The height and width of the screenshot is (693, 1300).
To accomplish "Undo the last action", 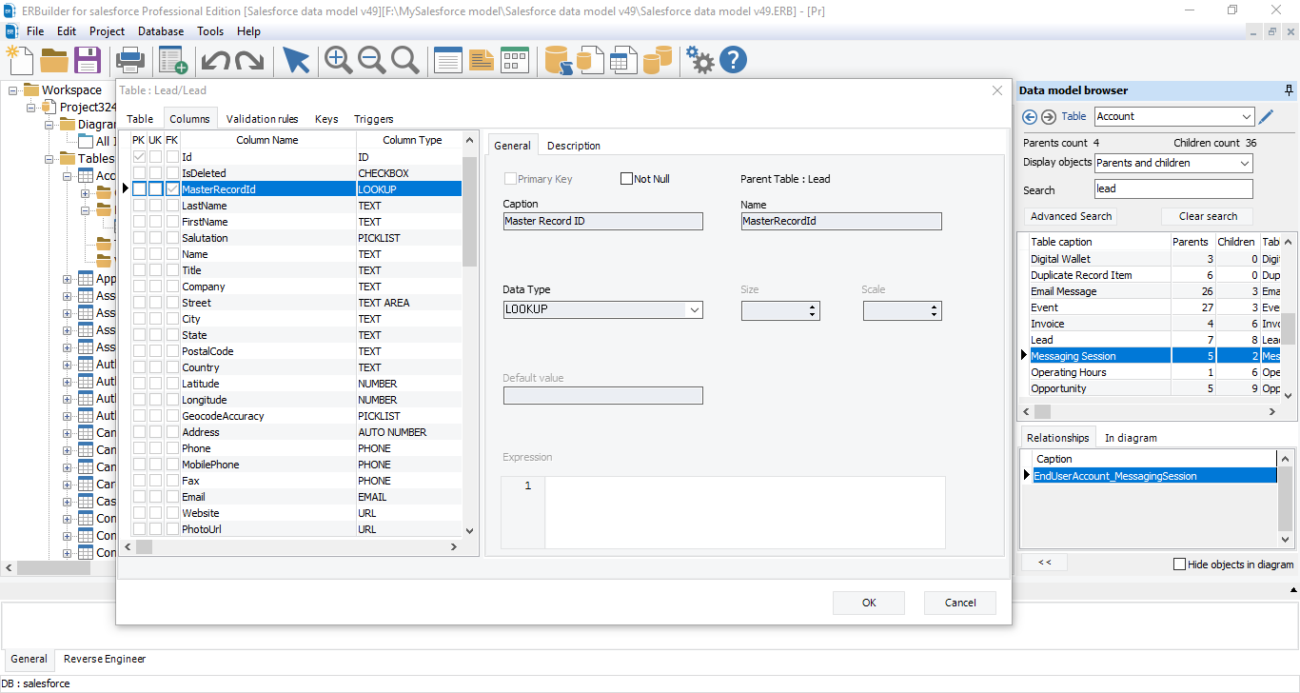I will (214, 61).
